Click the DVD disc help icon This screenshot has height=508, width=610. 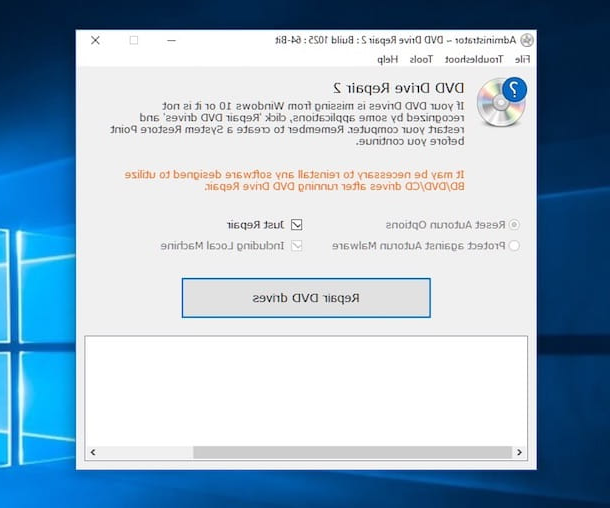[x=502, y=102]
